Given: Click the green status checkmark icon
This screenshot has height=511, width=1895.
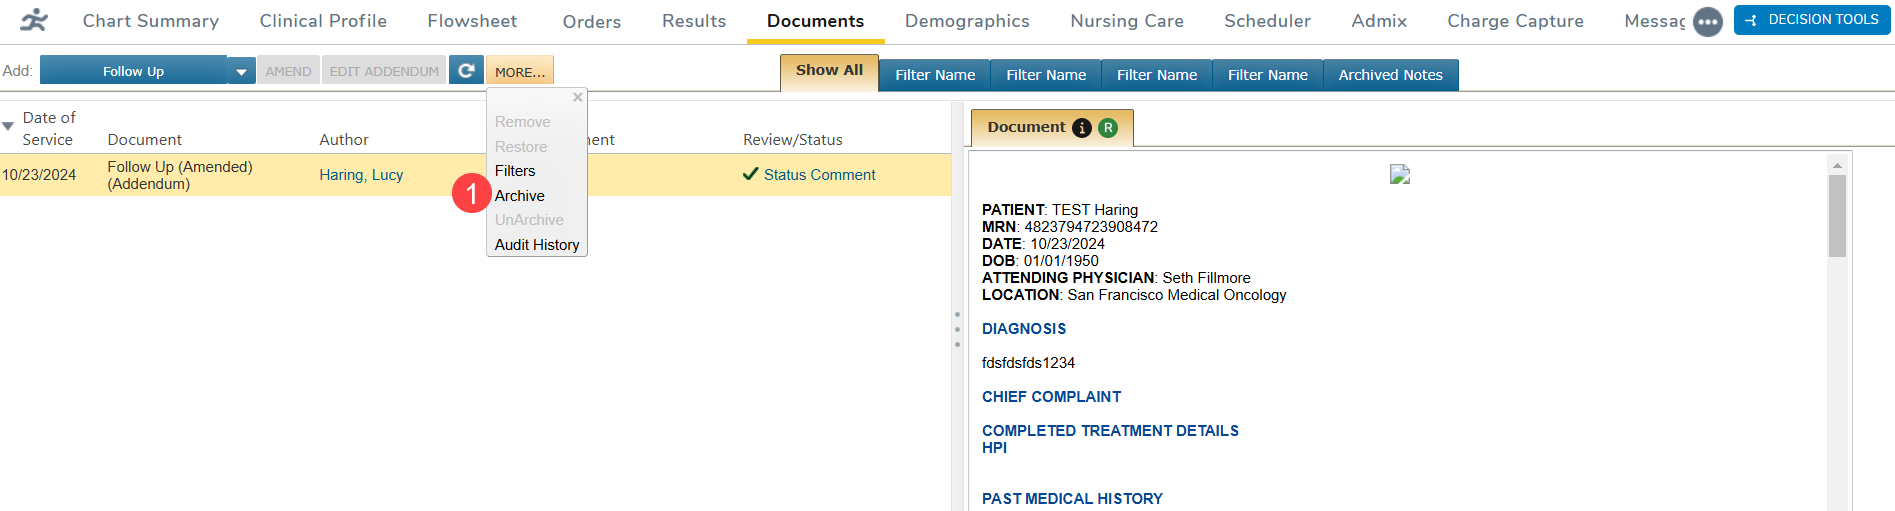Looking at the screenshot, I should click(751, 174).
